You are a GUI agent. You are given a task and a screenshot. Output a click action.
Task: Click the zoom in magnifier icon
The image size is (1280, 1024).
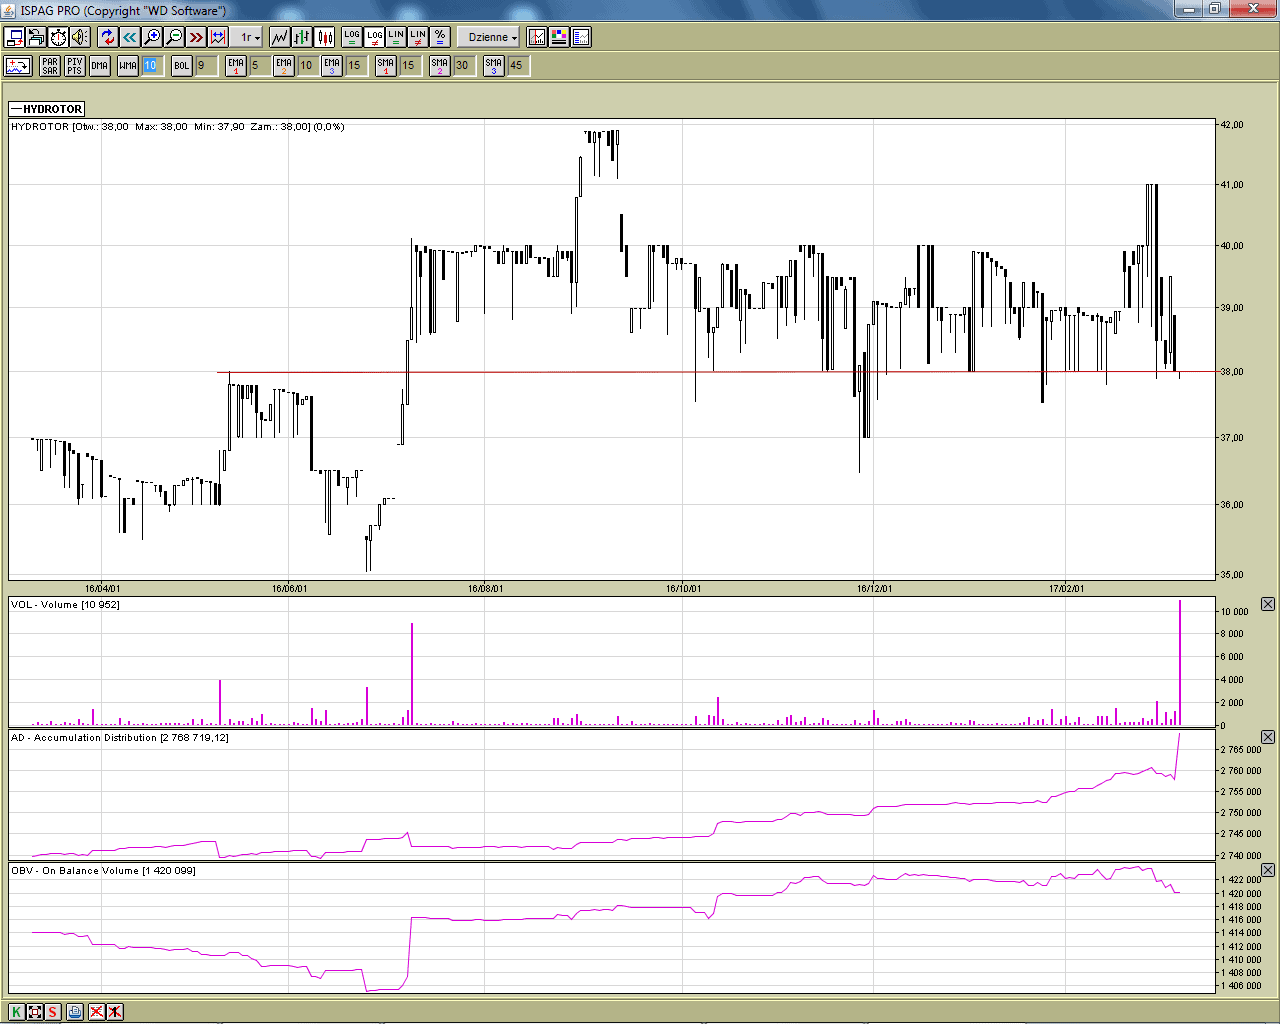pyautogui.click(x=152, y=37)
